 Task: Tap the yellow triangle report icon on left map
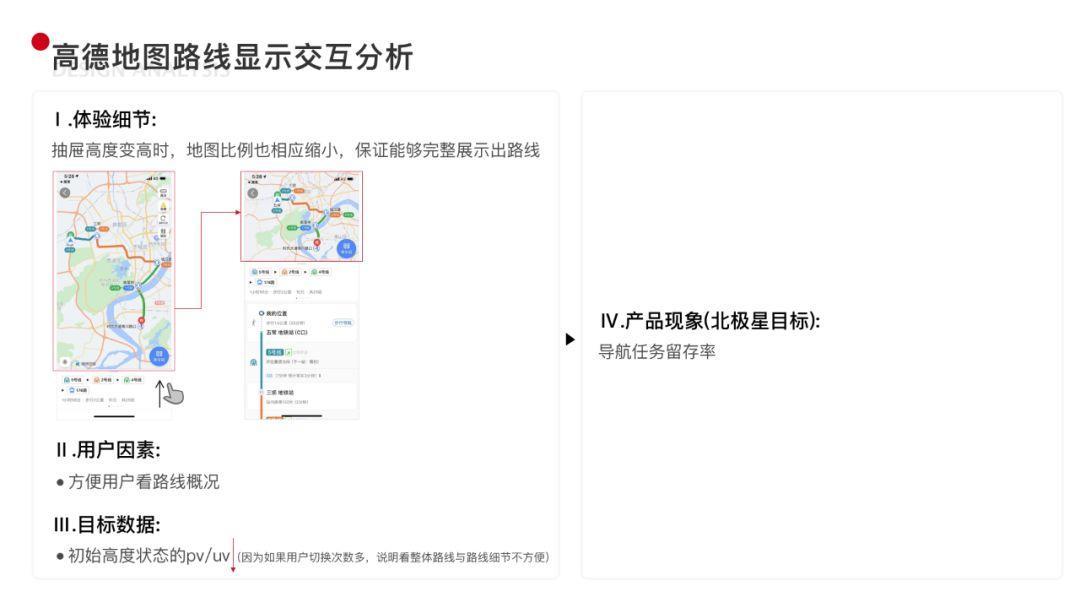tap(163, 207)
